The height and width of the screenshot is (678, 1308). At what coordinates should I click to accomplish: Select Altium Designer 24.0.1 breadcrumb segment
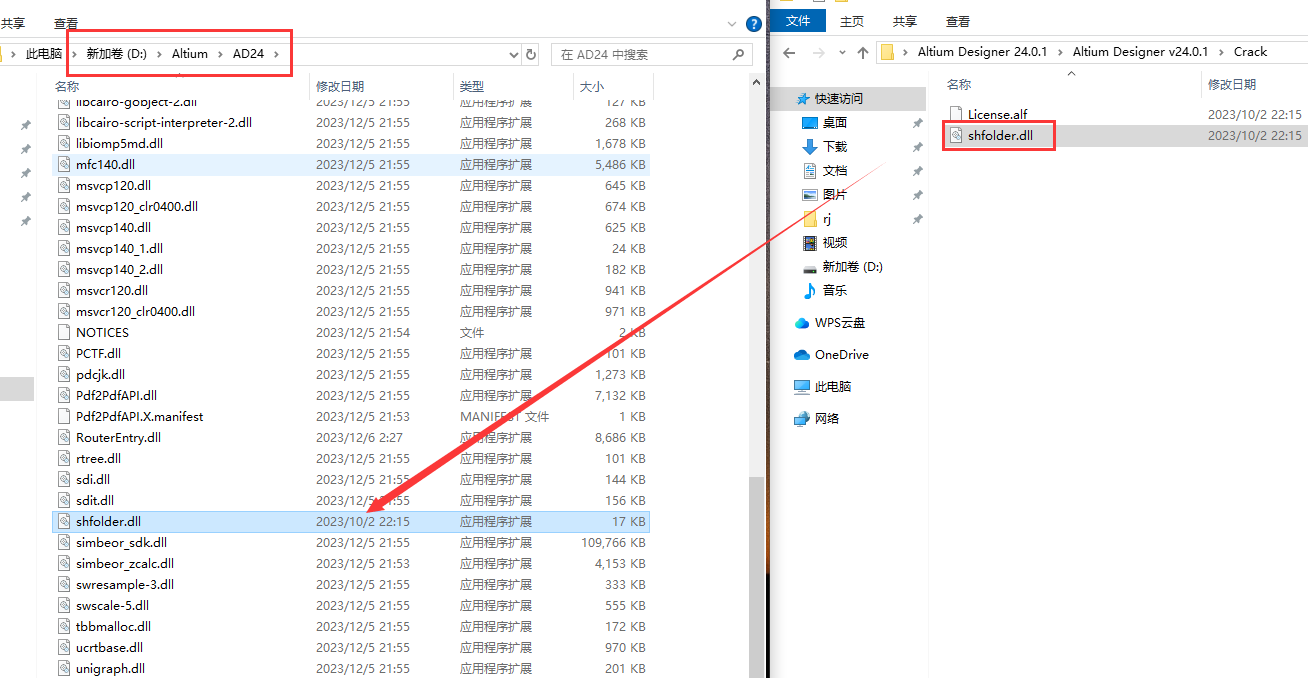point(982,52)
